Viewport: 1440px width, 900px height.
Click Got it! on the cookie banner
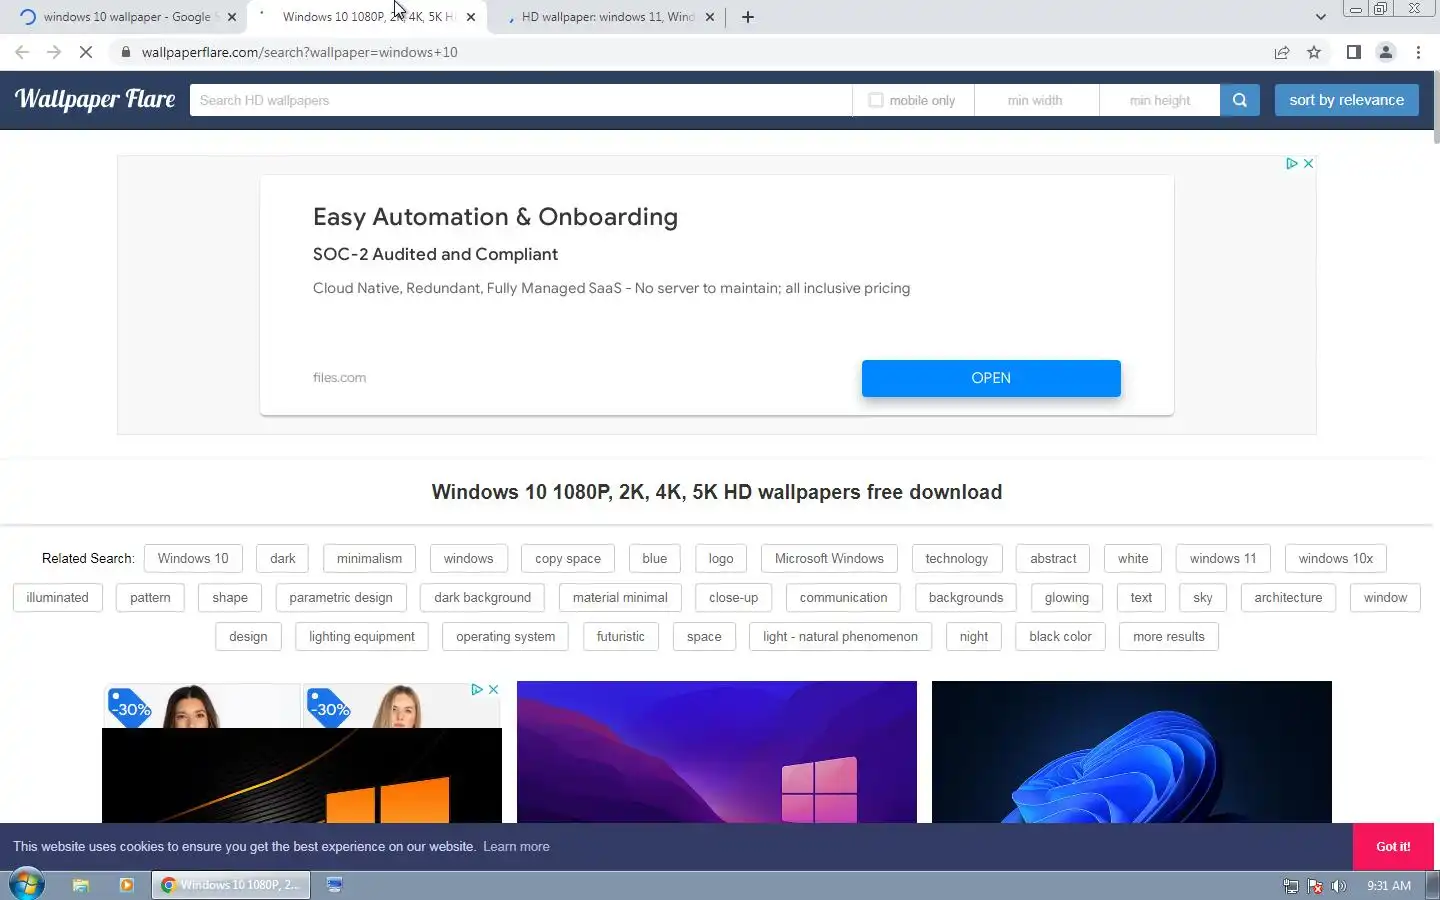click(1393, 846)
